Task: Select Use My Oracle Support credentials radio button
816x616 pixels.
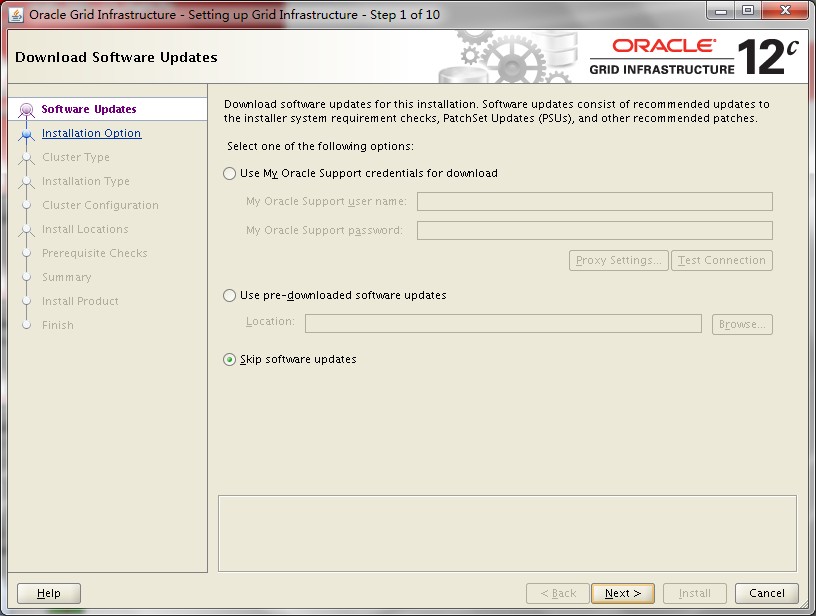Action: point(230,173)
